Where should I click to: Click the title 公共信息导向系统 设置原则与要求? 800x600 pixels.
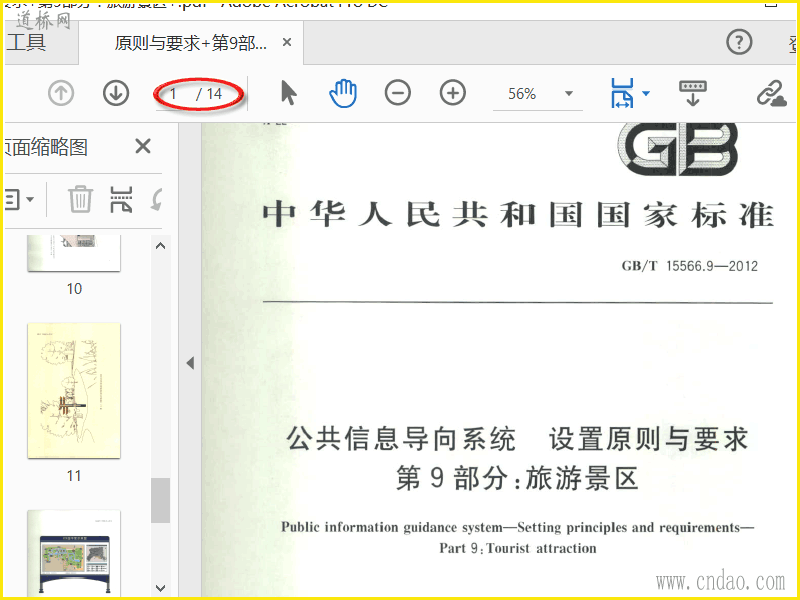coord(517,439)
